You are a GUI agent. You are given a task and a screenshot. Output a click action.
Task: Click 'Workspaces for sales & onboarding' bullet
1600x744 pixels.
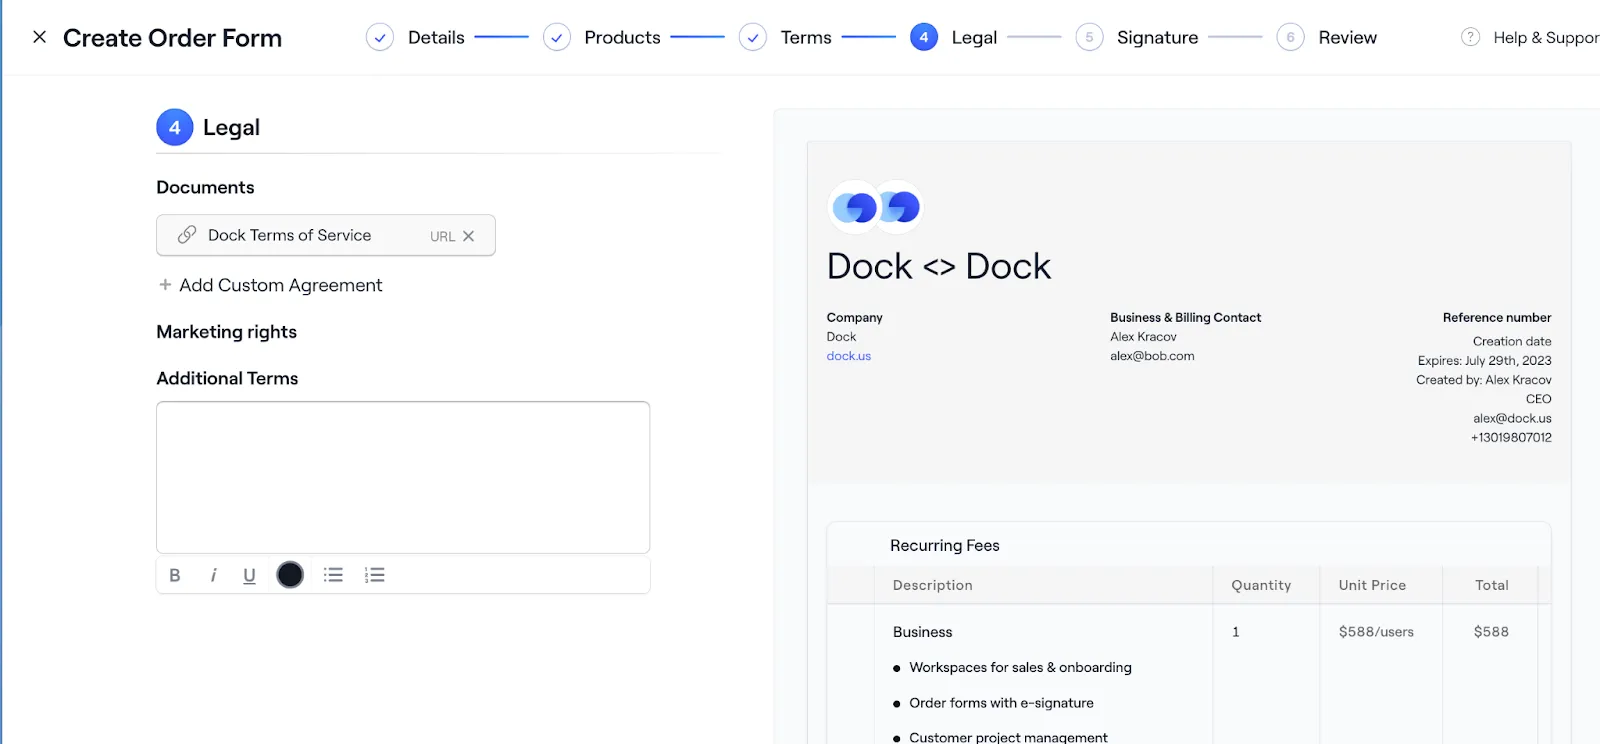tap(1020, 667)
